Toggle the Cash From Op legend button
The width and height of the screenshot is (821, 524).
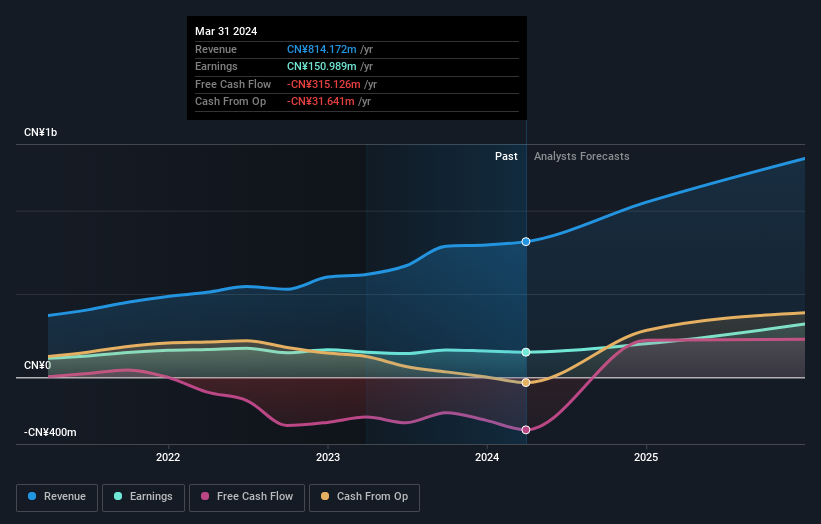364,497
